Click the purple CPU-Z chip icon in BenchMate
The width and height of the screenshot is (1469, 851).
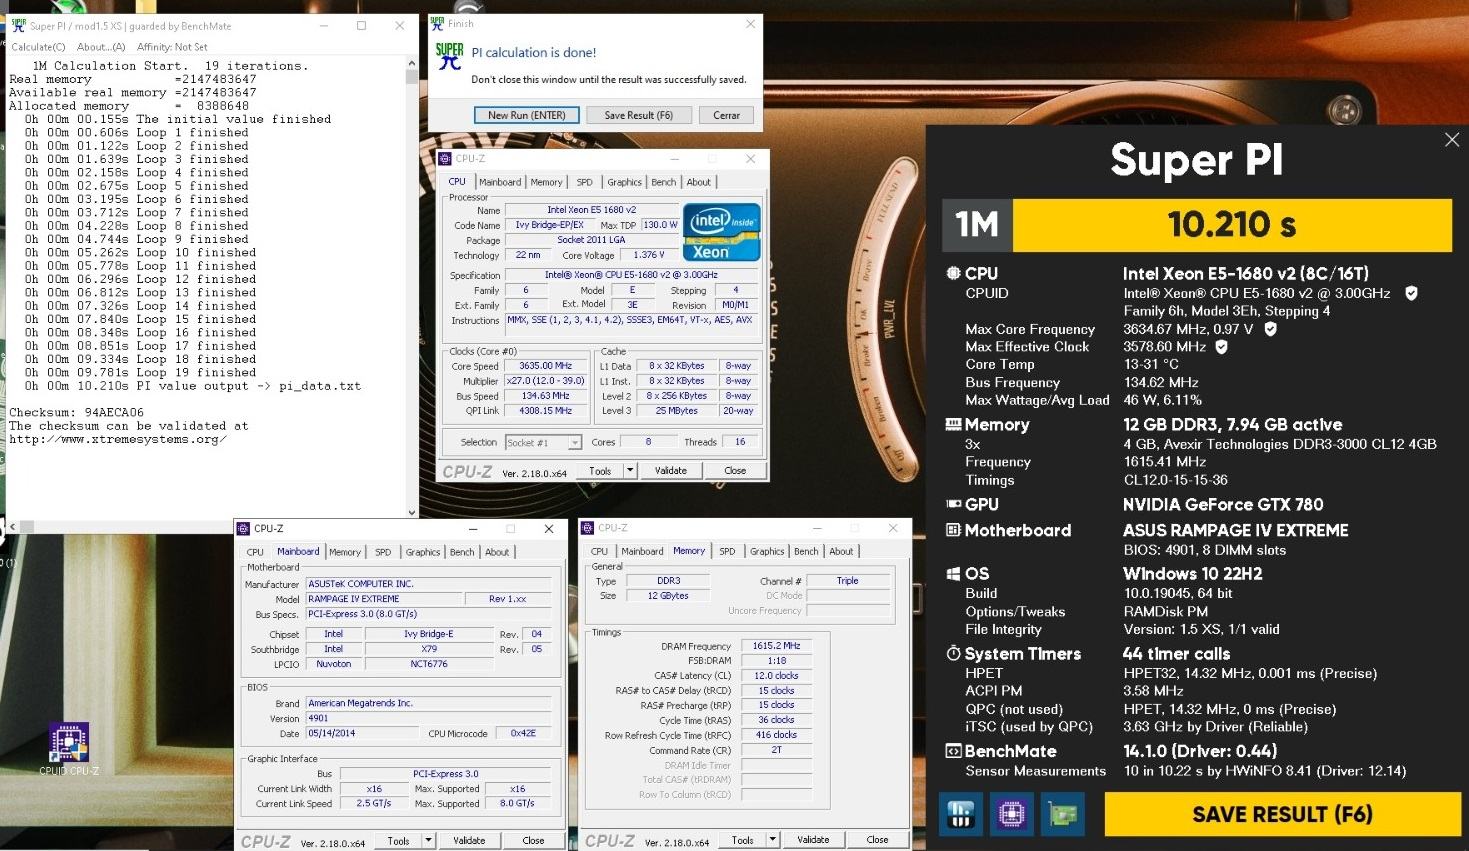tap(1011, 815)
